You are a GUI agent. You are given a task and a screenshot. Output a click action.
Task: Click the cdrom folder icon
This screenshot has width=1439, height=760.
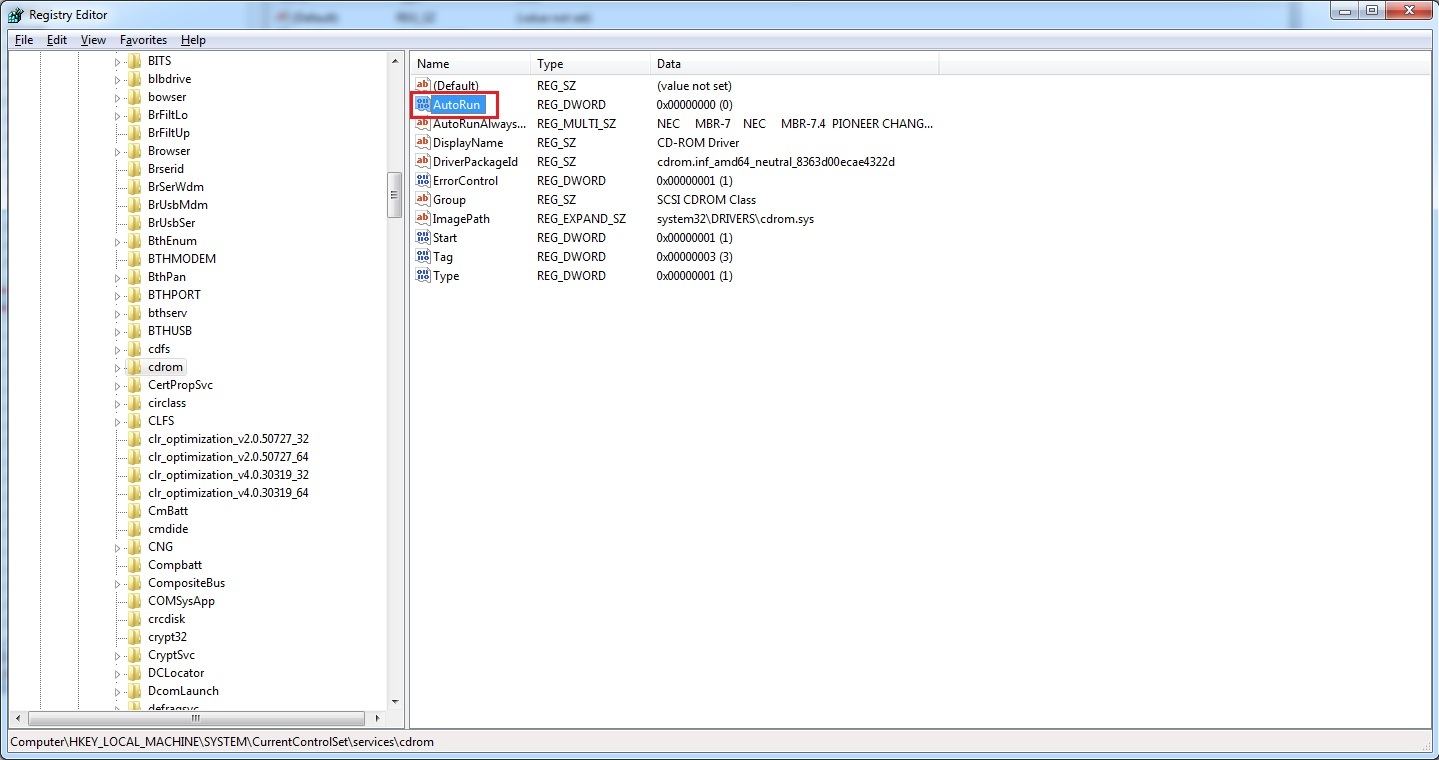(135, 367)
